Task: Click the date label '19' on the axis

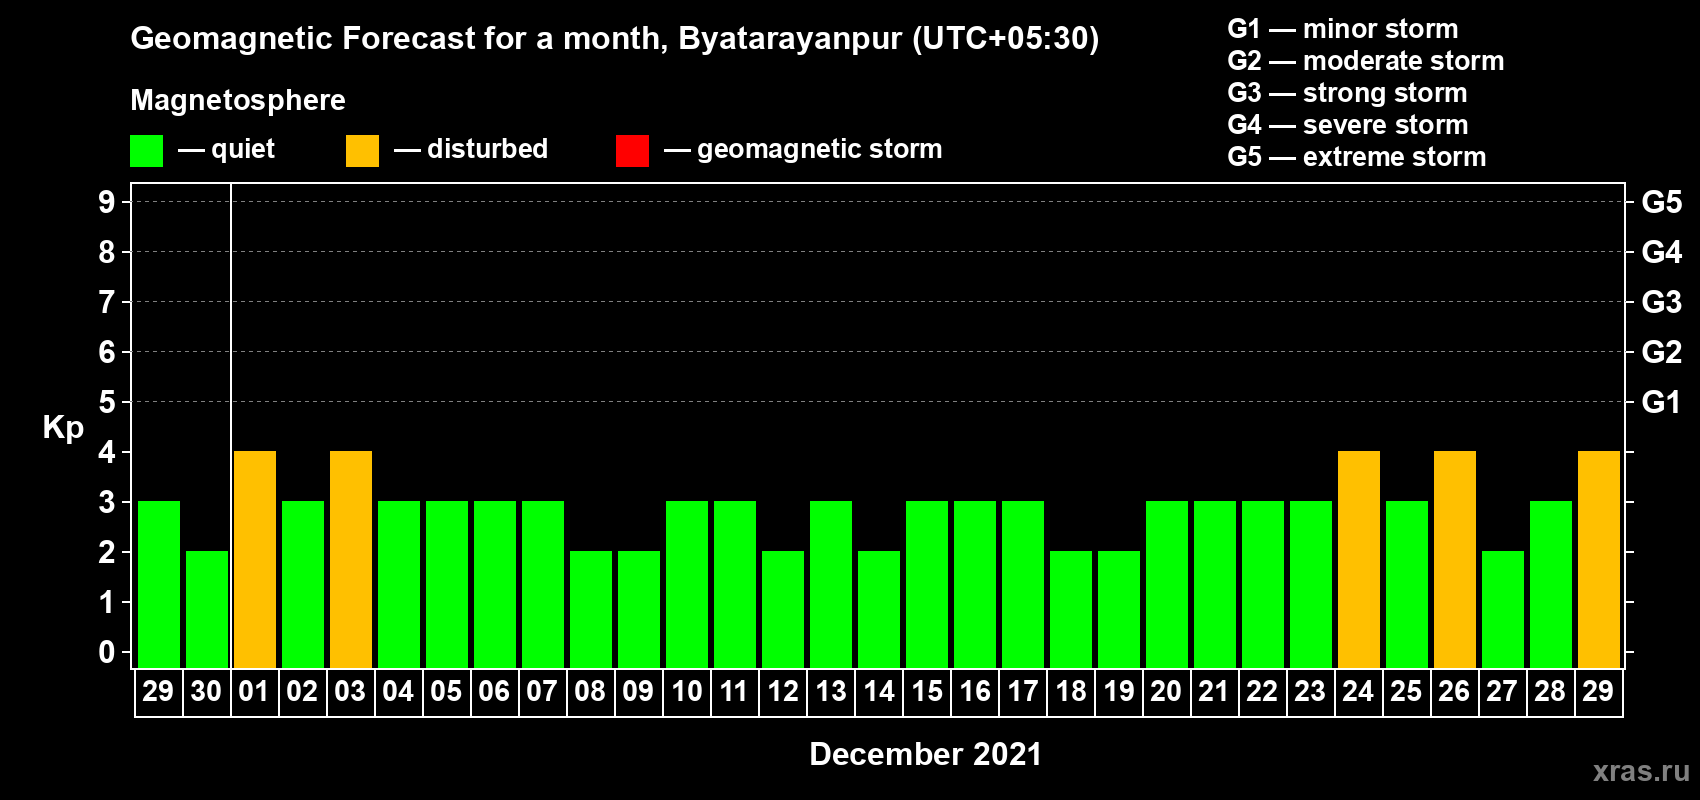Action: 1119,691
